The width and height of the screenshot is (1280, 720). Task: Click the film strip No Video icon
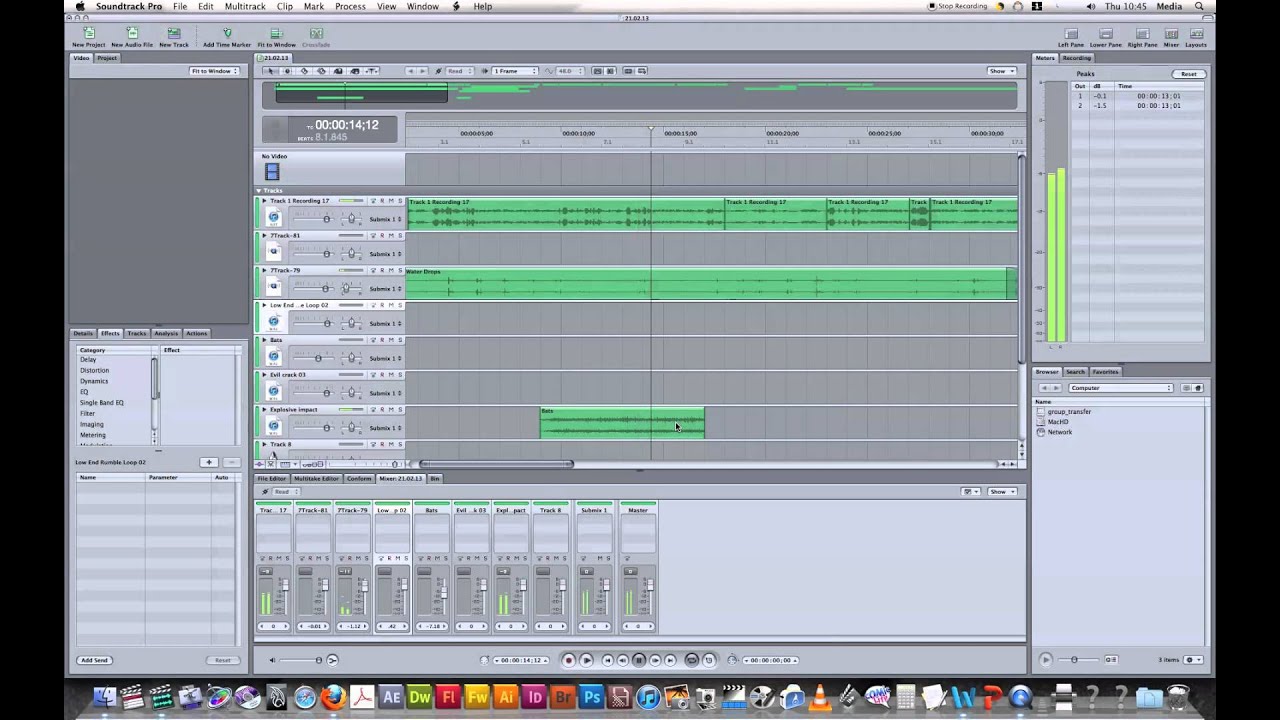tap(272, 171)
